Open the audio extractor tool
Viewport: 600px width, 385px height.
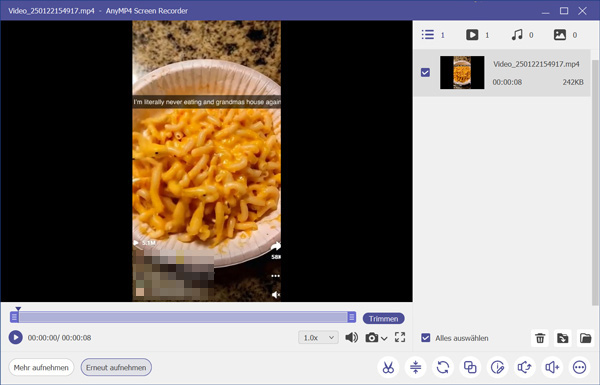coord(525,367)
